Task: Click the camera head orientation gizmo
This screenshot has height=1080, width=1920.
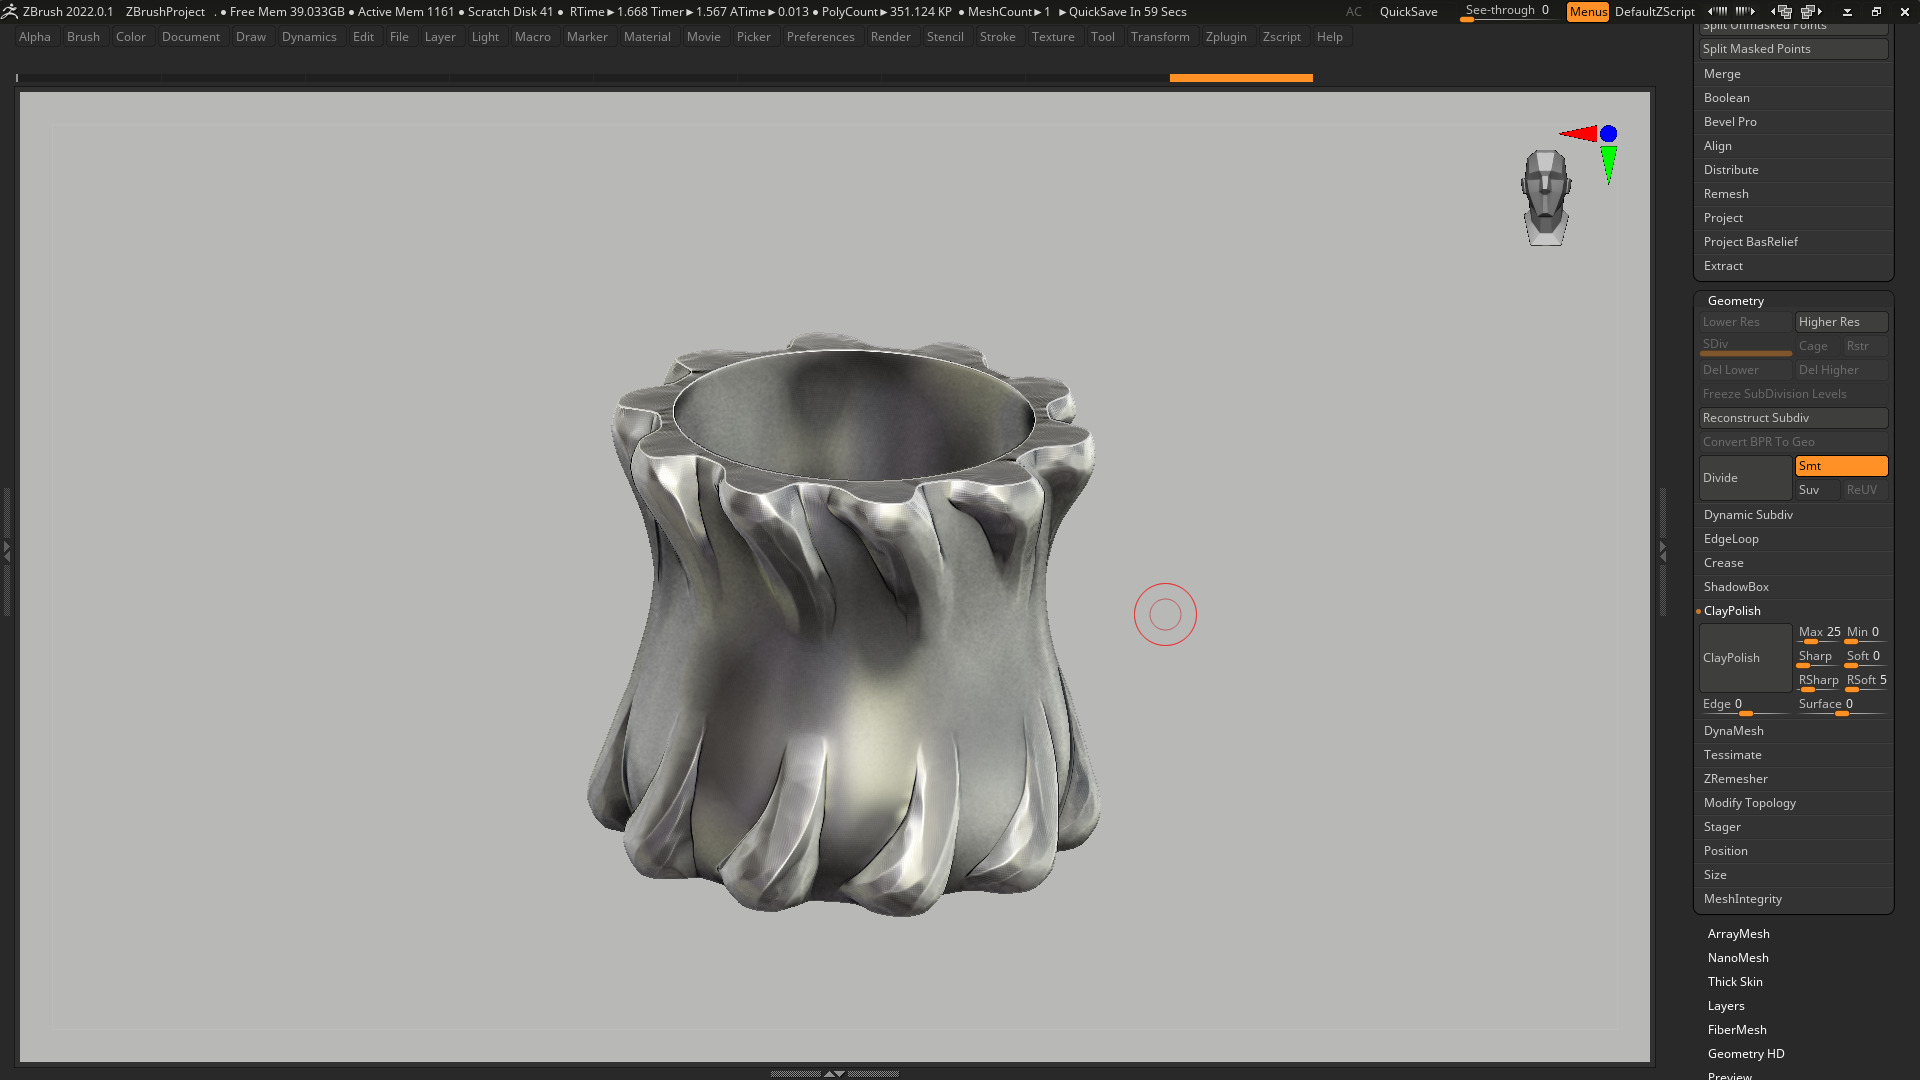Action: coord(1546,198)
